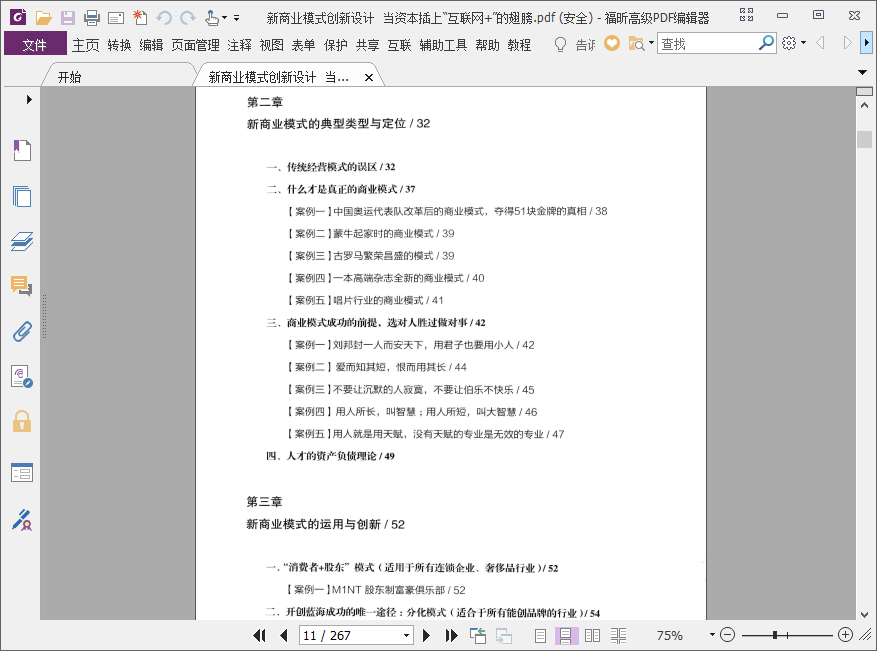
Task: Print the document with printer icon
Action: tap(92, 18)
